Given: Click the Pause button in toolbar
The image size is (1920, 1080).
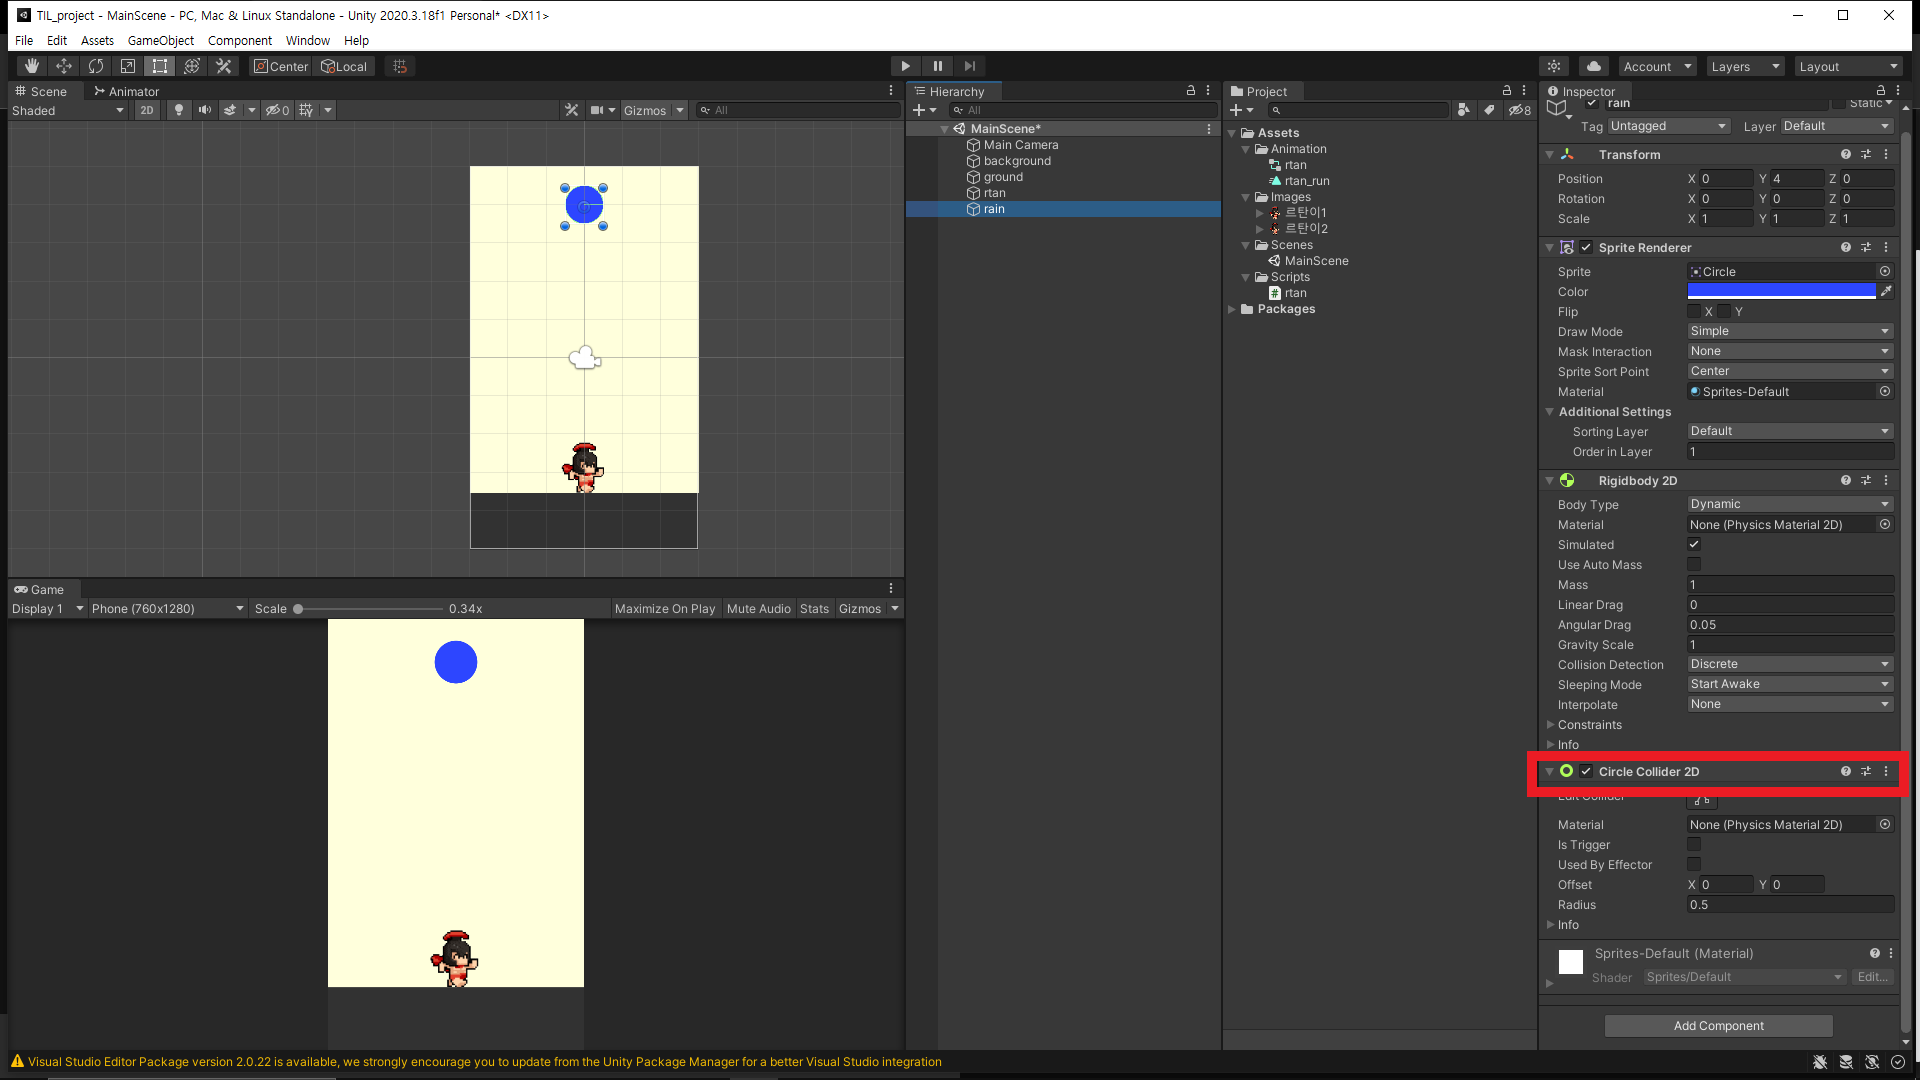Looking at the screenshot, I should pos(938,66).
